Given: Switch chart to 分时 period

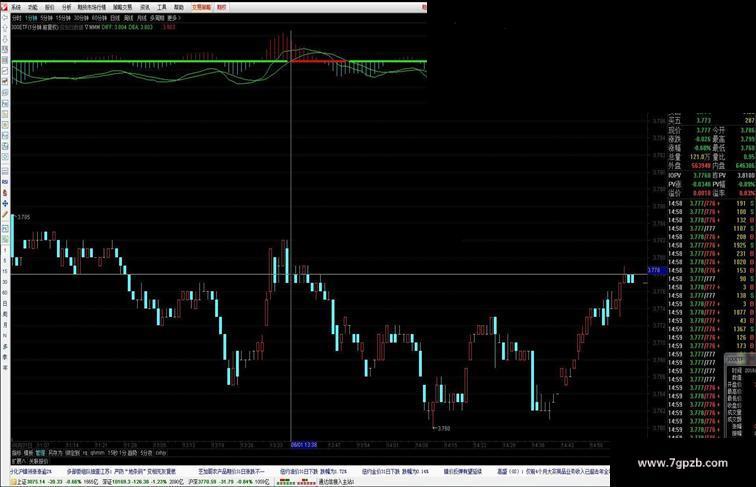Looking at the screenshot, I should 17,18.
